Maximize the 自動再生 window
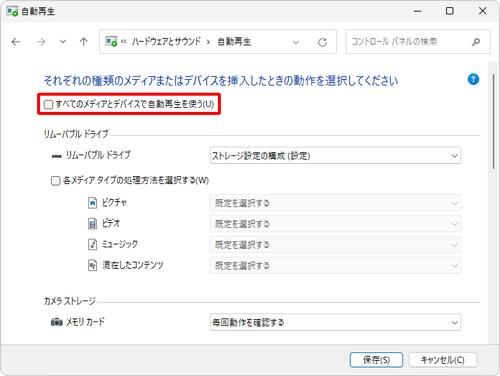The width and height of the screenshot is (500, 376). tap(450, 11)
